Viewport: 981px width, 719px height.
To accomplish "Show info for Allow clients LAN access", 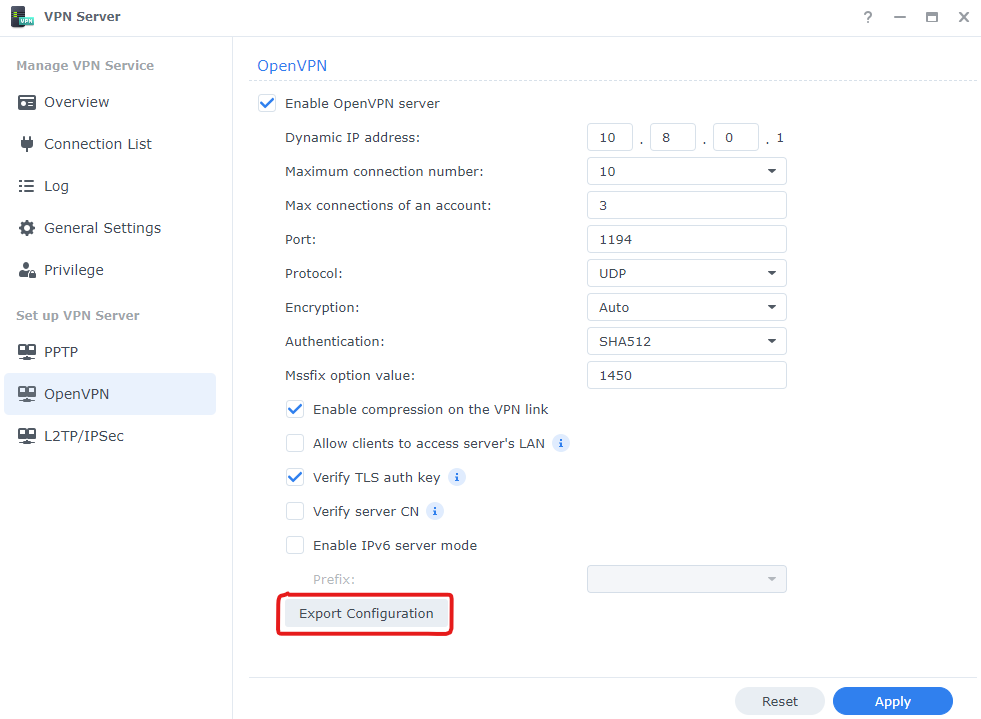I will click(x=561, y=443).
